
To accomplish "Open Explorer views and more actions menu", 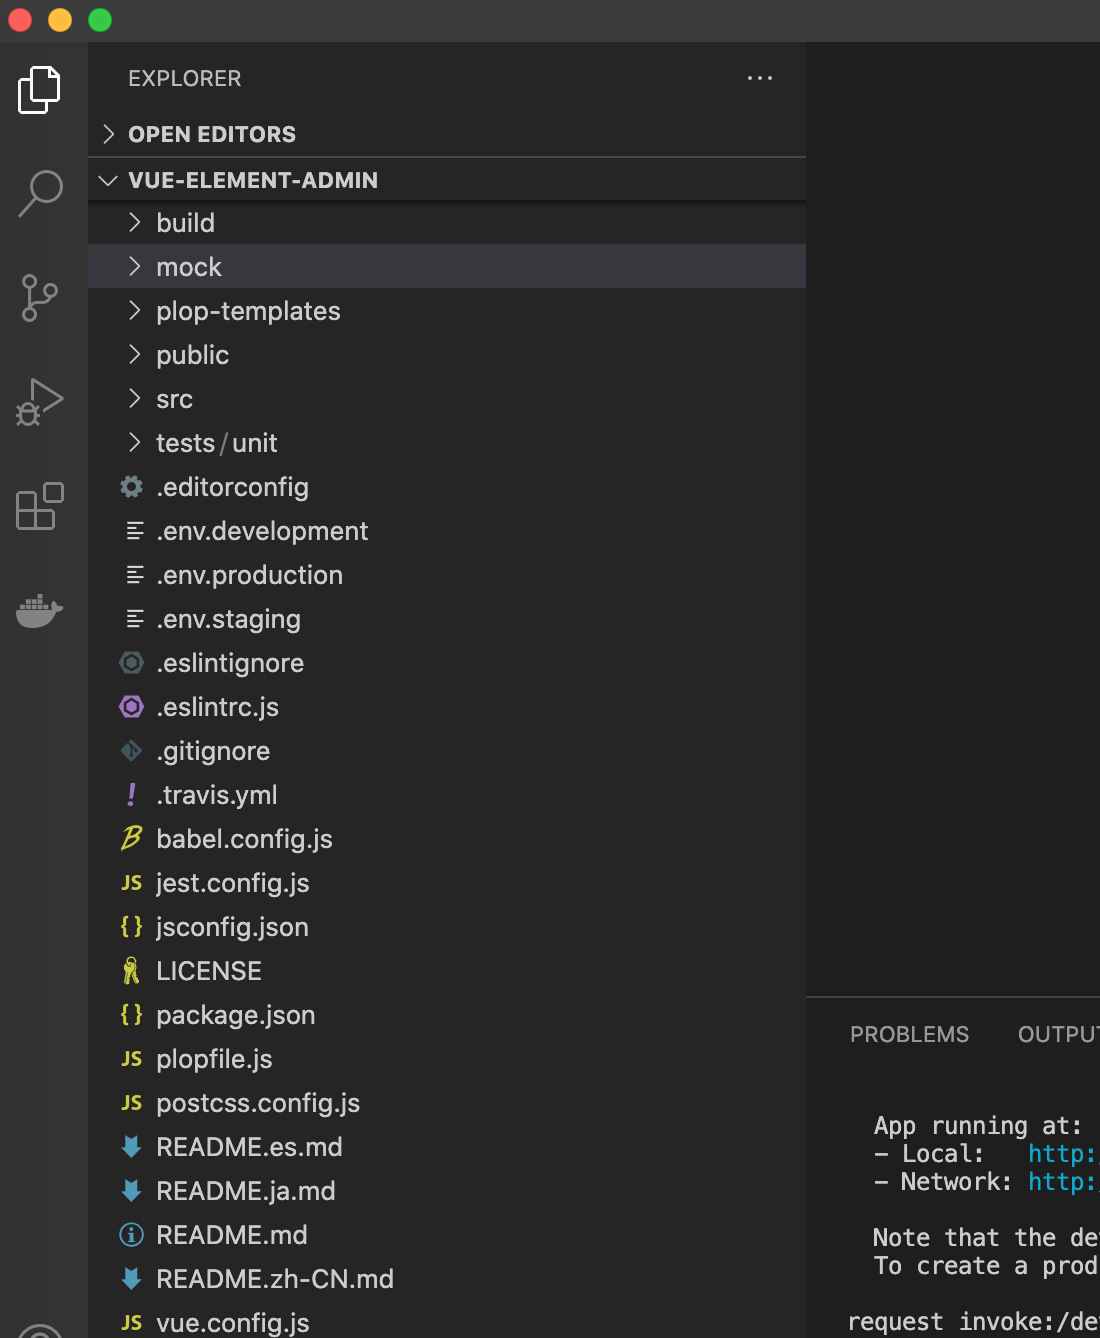I will 760,78.
